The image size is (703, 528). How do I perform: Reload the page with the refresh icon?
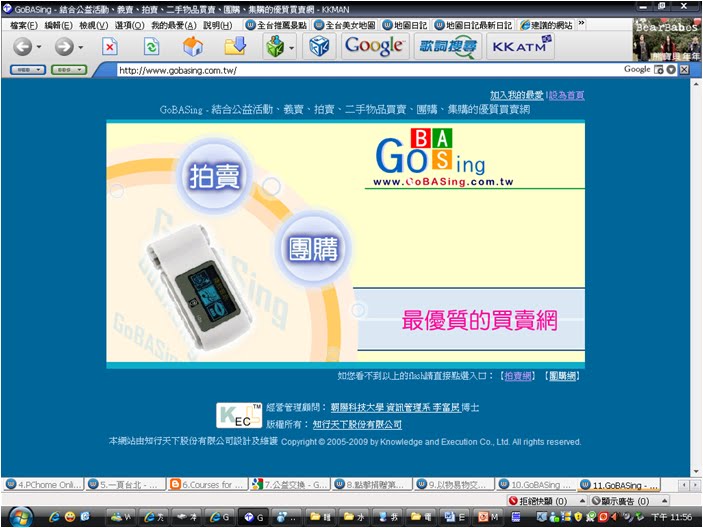[x=152, y=46]
